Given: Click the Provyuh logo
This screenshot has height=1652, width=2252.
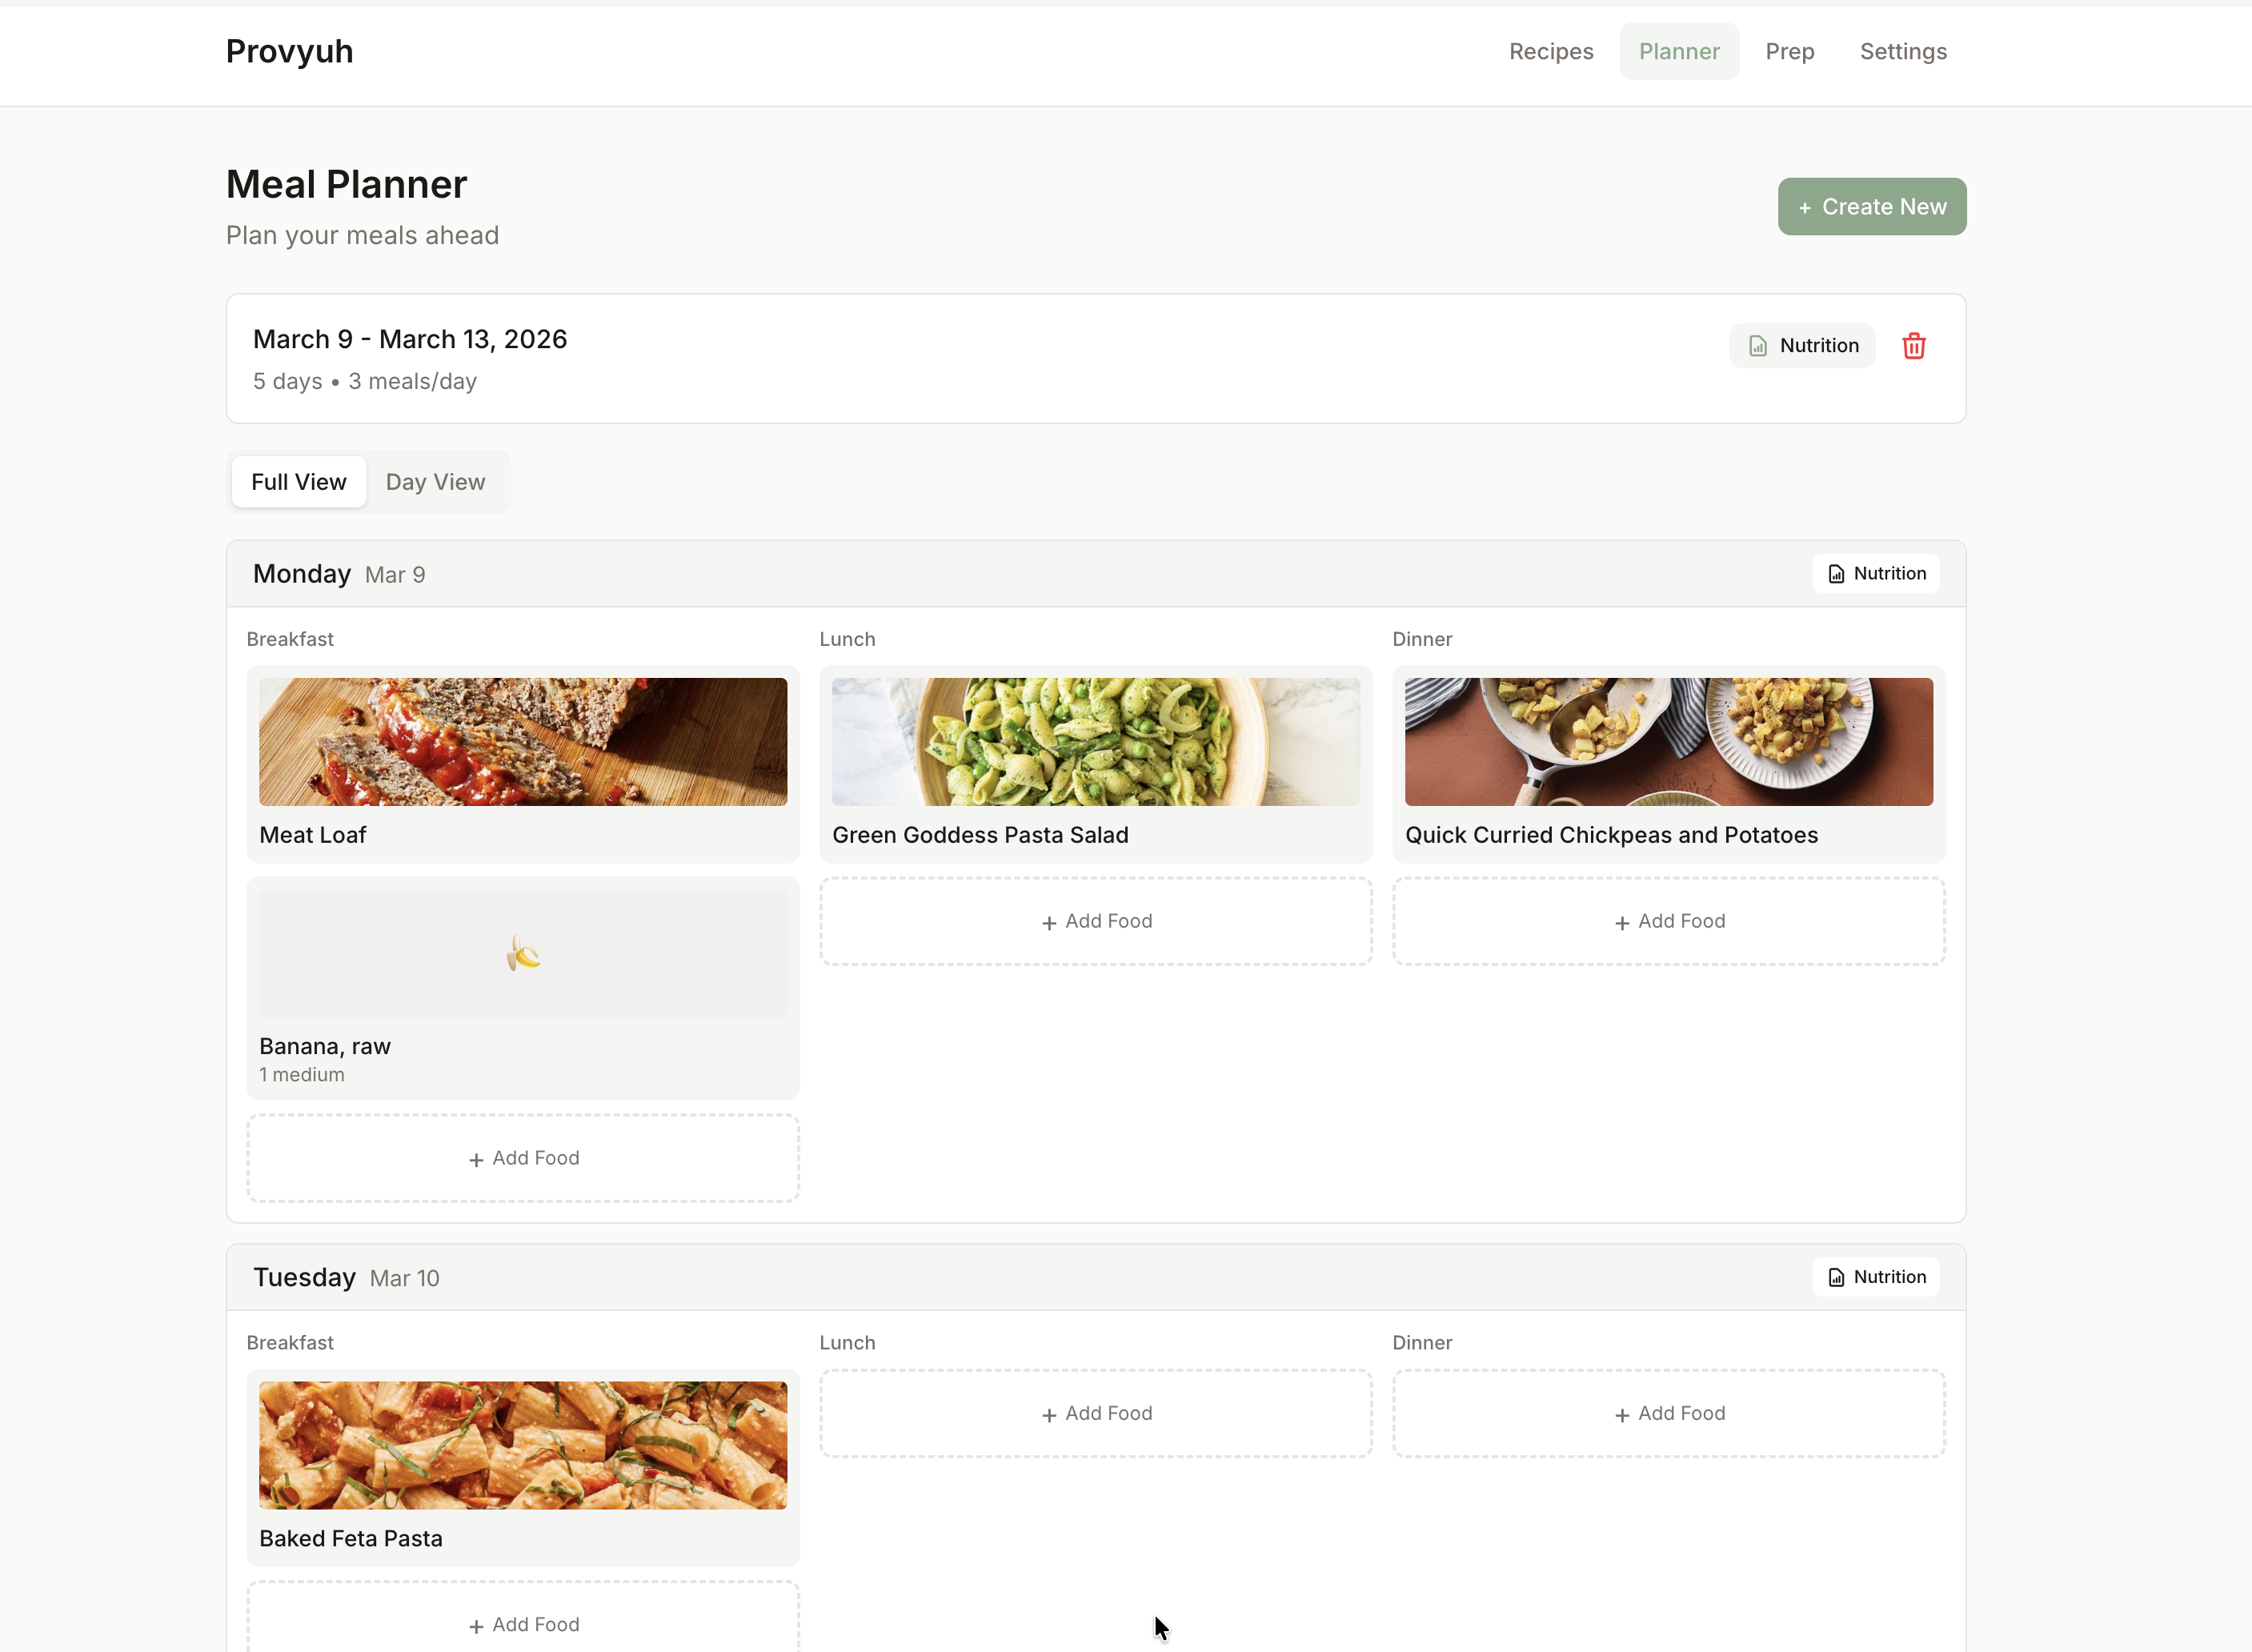Looking at the screenshot, I should (x=289, y=52).
